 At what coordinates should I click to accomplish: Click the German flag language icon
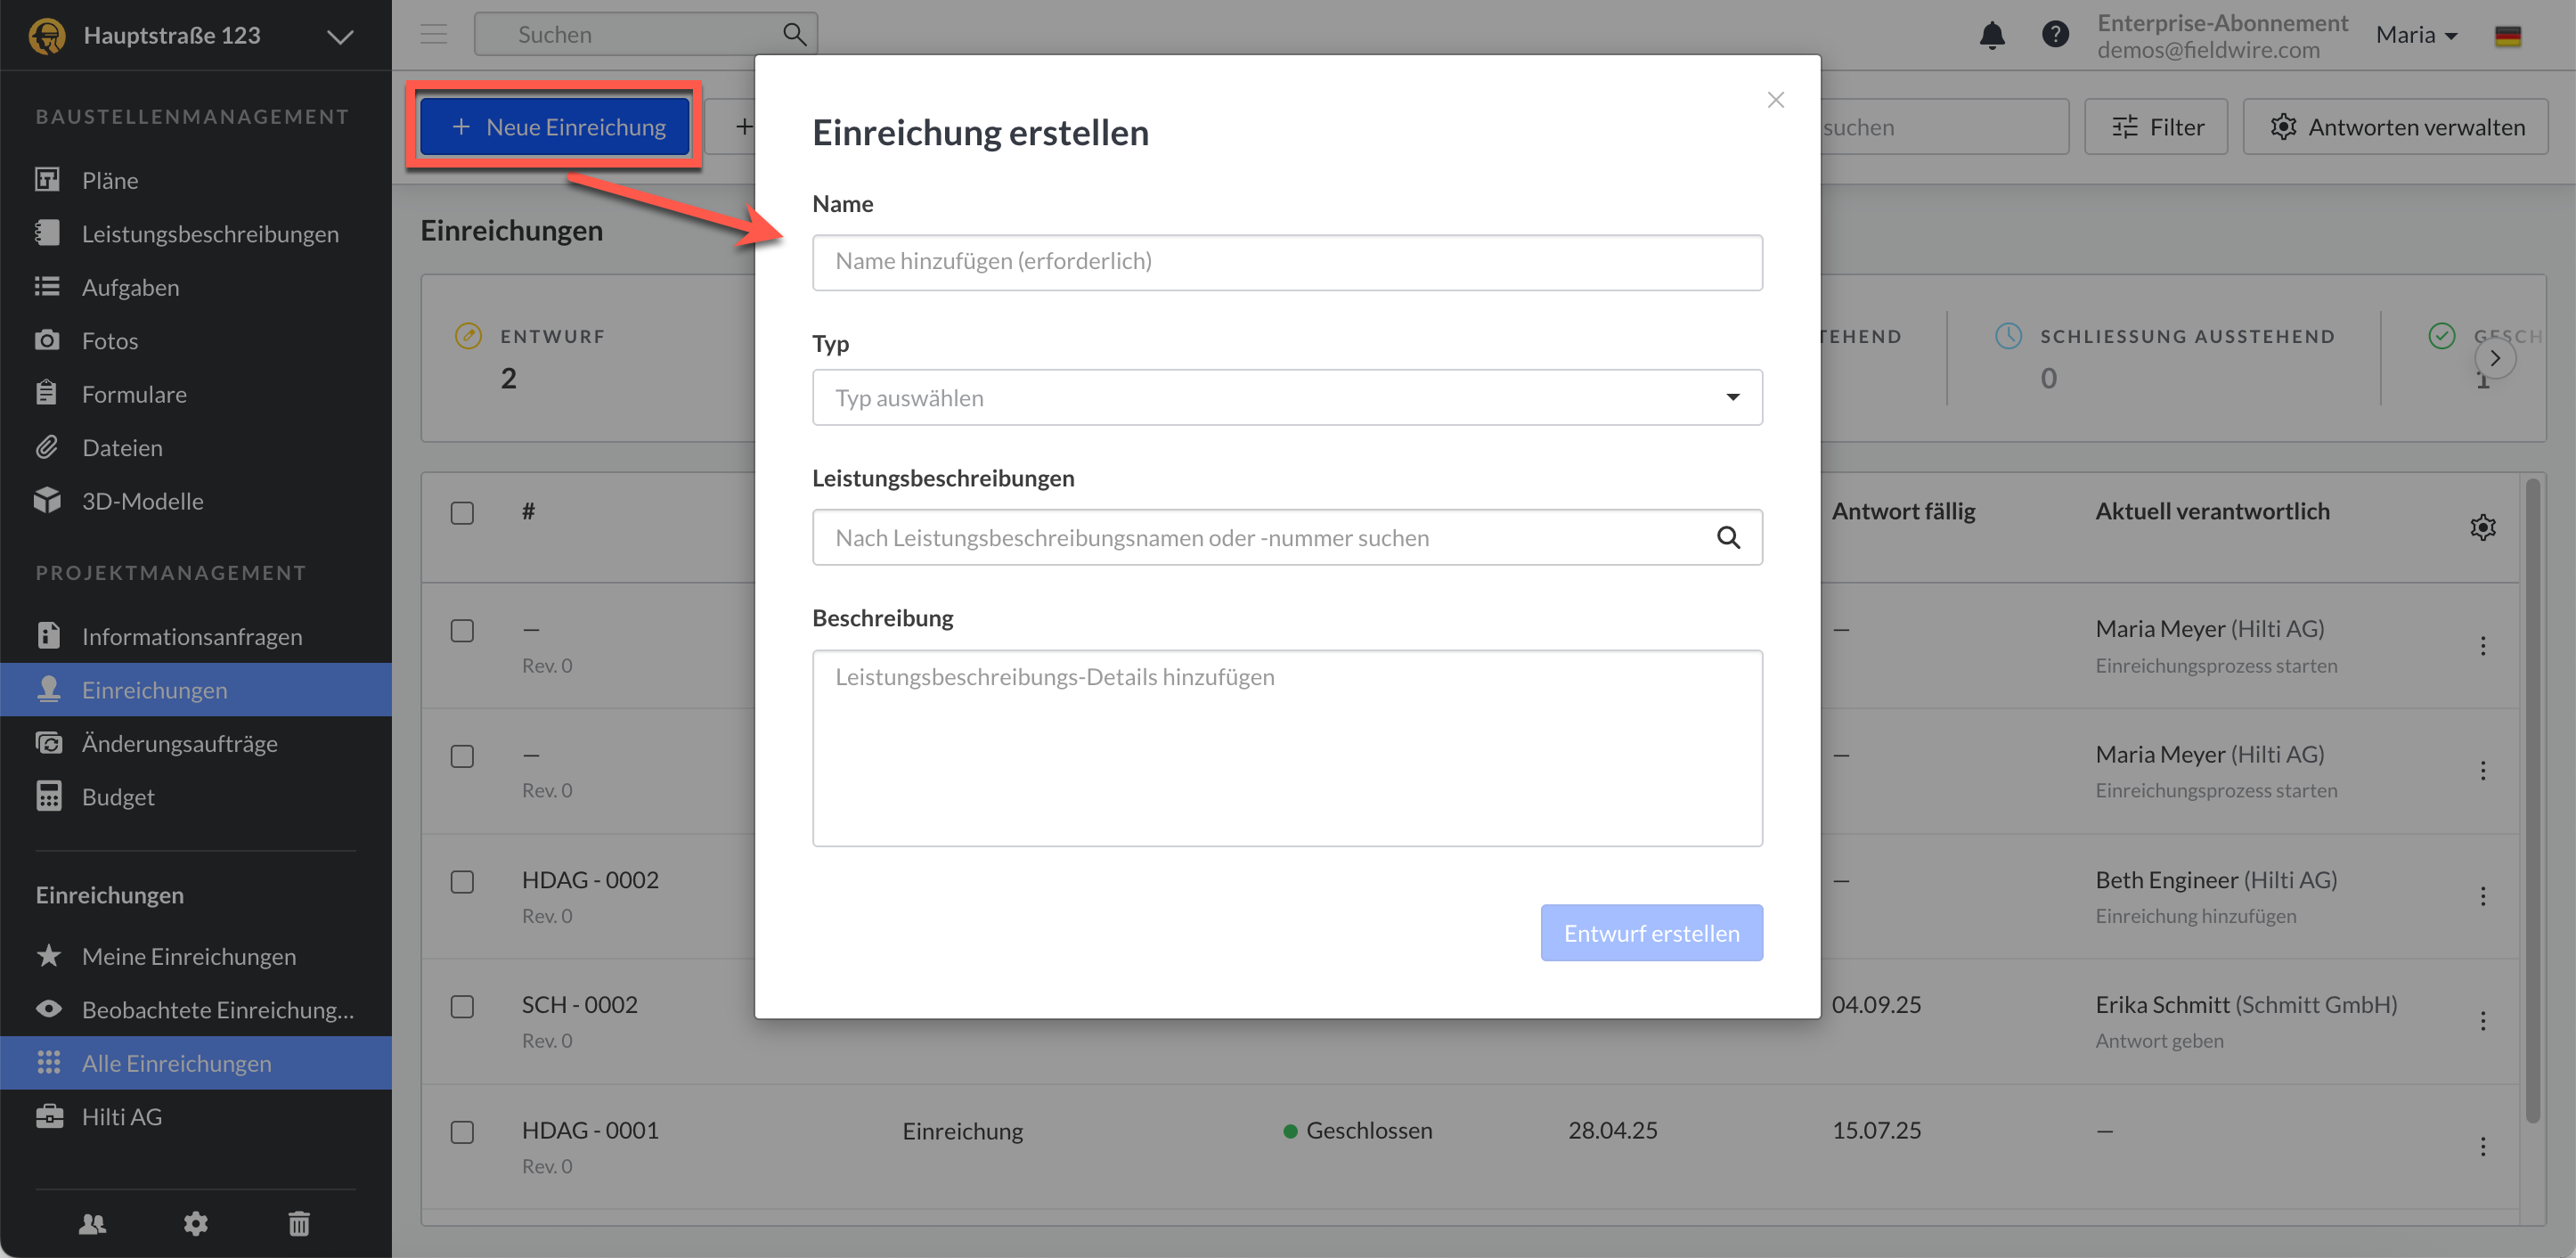click(x=2507, y=36)
